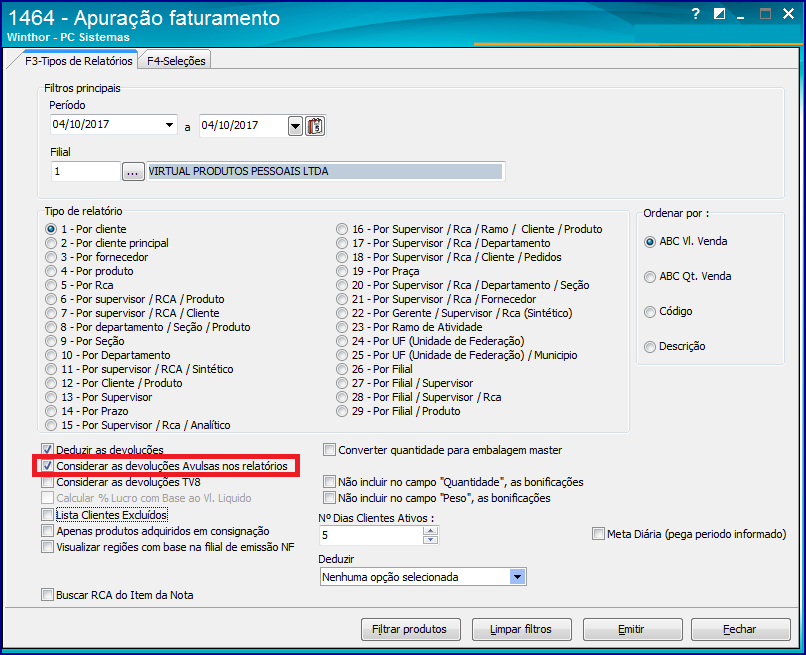Select the F3-Tipos de Relatórios tab
Screen dimensions: 806x655
point(79,61)
